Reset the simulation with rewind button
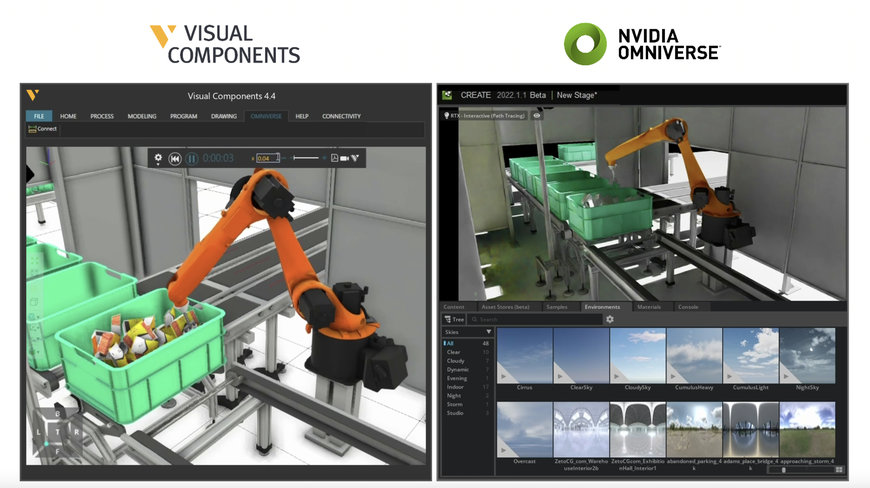 (x=175, y=159)
